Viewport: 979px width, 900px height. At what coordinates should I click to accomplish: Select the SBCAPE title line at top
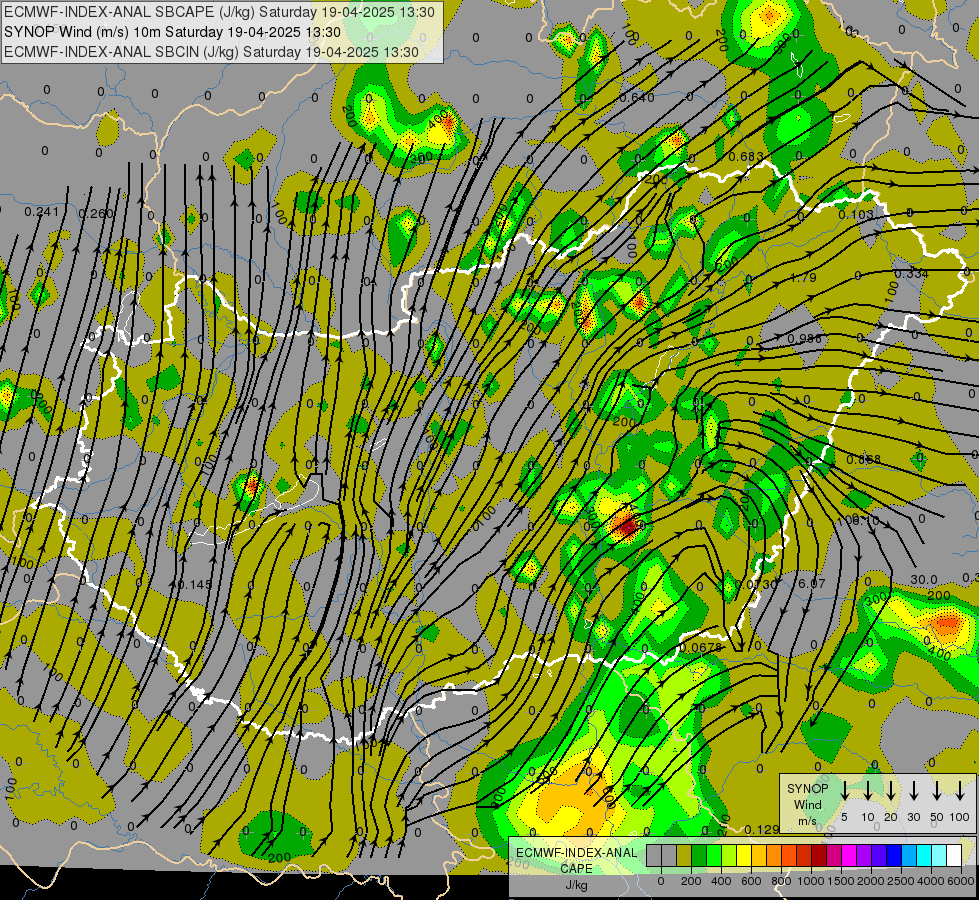pyautogui.click(x=219, y=12)
